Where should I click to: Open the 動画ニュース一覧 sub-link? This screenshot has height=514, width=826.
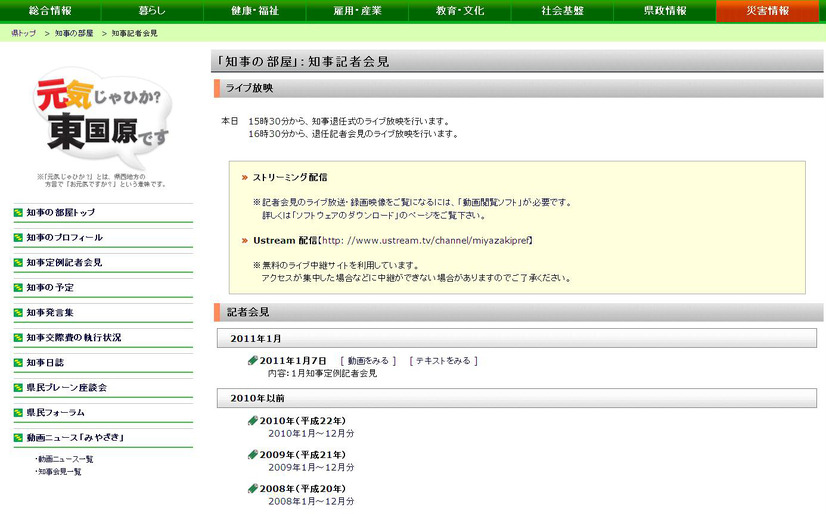(66, 459)
